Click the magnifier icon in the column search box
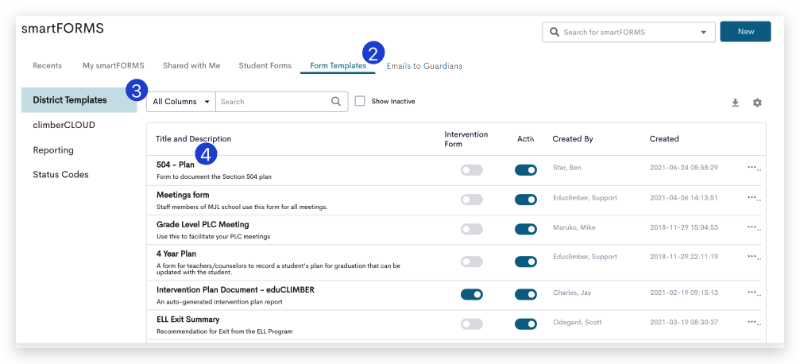800x364 pixels. [336, 102]
